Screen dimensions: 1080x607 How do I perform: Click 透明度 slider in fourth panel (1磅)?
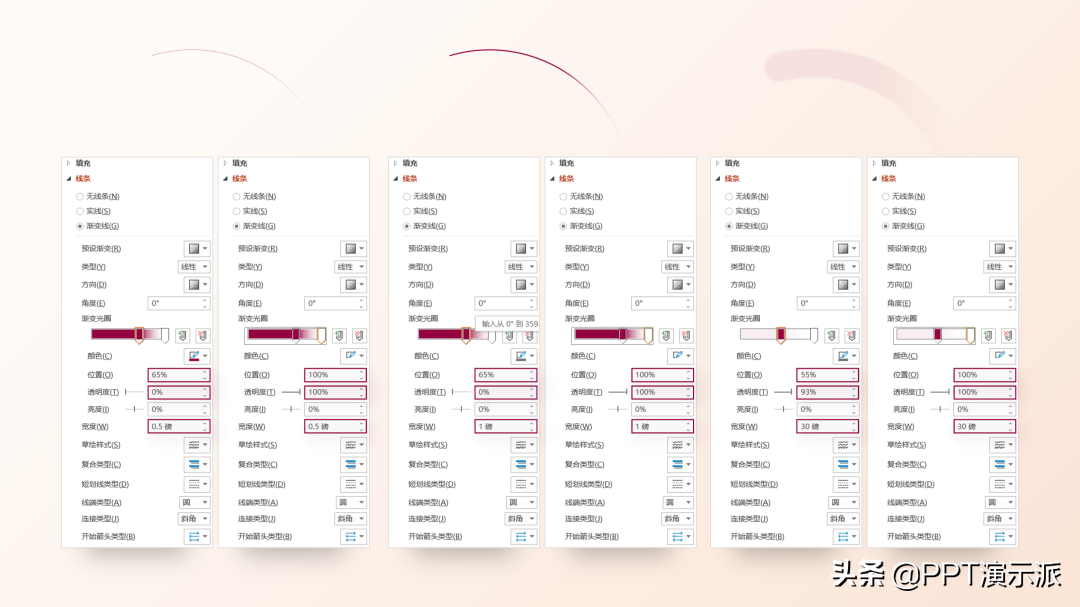click(x=618, y=392)
